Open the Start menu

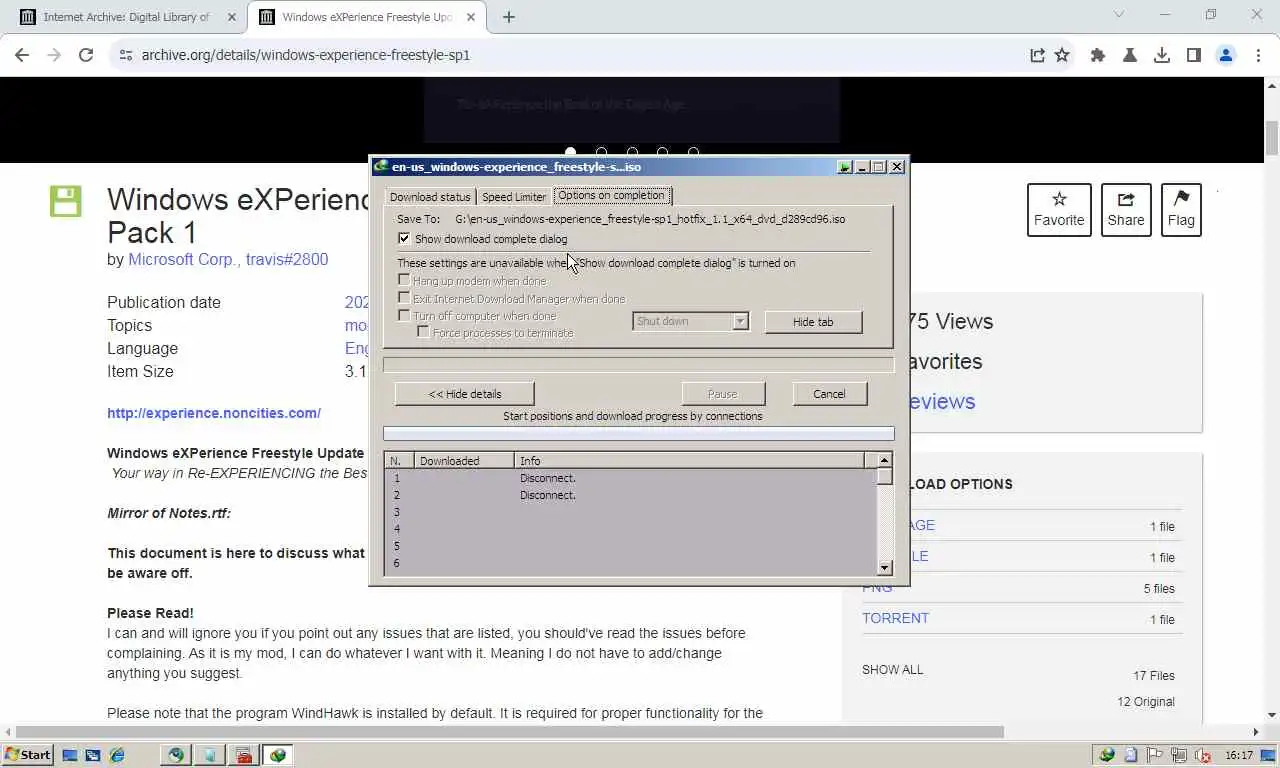28,755
